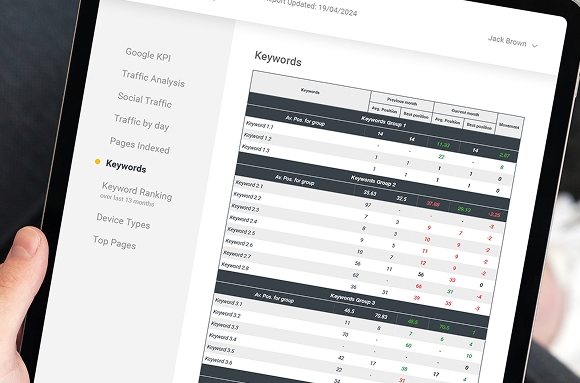The height and width of the screenshot is (383, 580).
Task: Open Keyword Ranking over last 13 months
Action: point(136,194)
